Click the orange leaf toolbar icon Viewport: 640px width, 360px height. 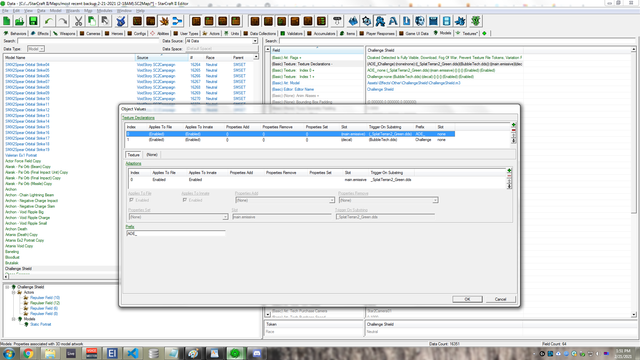164,21
